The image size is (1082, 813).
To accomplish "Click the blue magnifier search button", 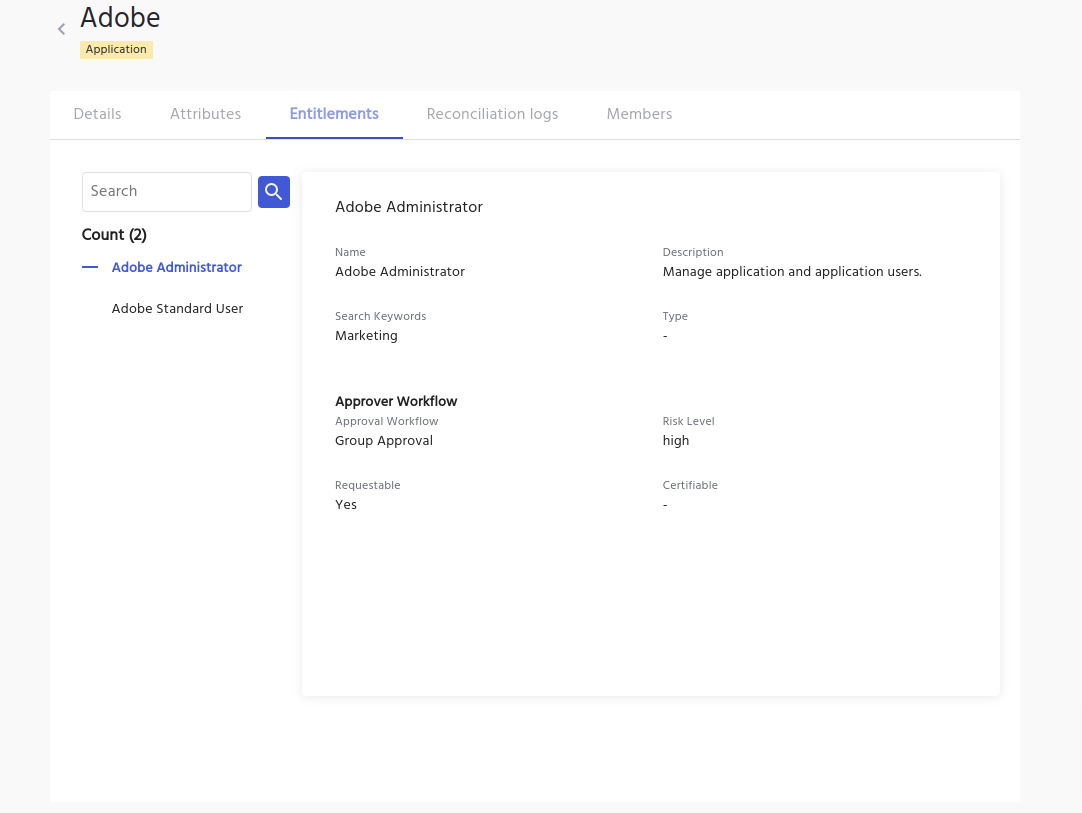I will tap(273, 192).
